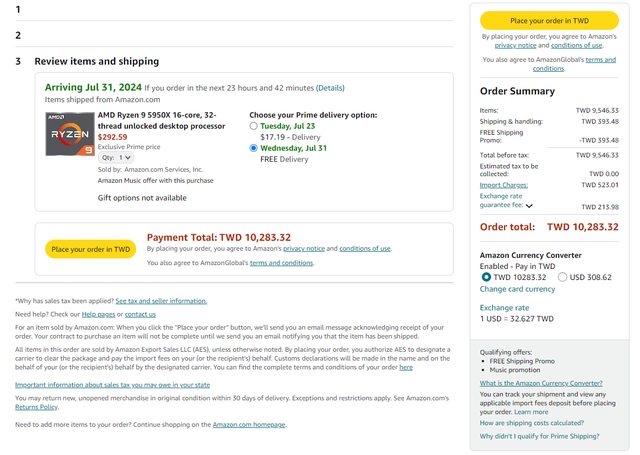Choose TWD 10283.32 currency option
640x455 pixels.
point(487,276)
